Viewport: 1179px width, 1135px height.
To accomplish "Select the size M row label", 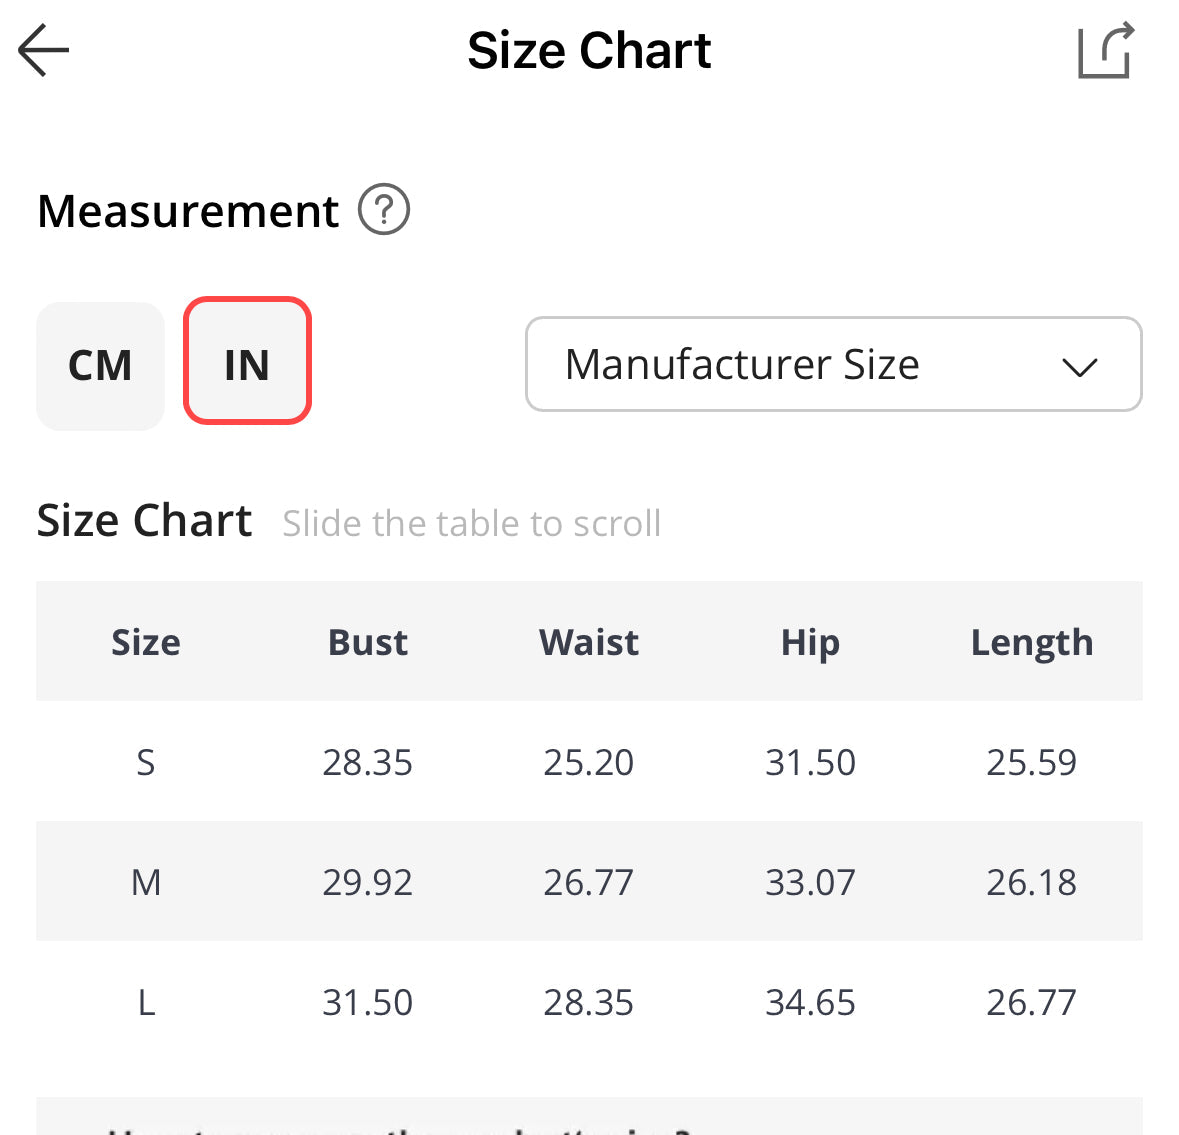I will point(146,882).
